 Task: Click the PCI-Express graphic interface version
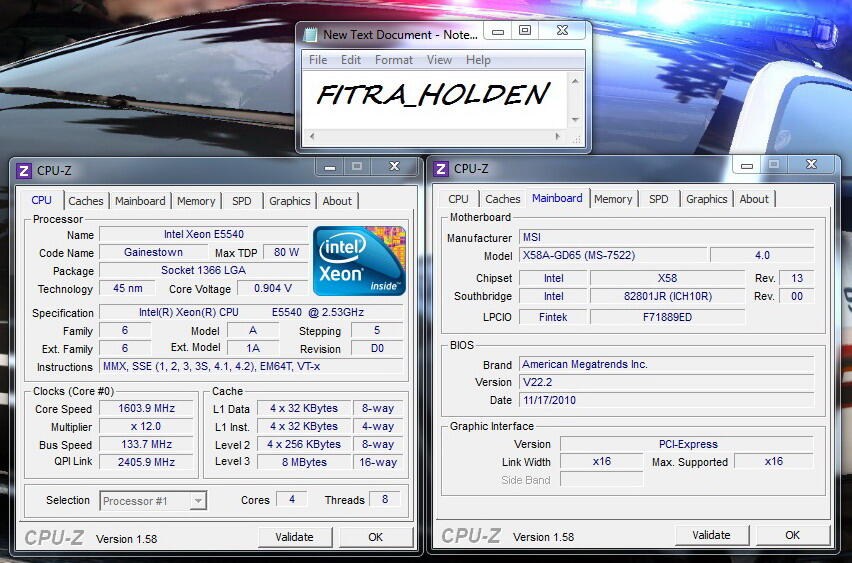point(687,444)
